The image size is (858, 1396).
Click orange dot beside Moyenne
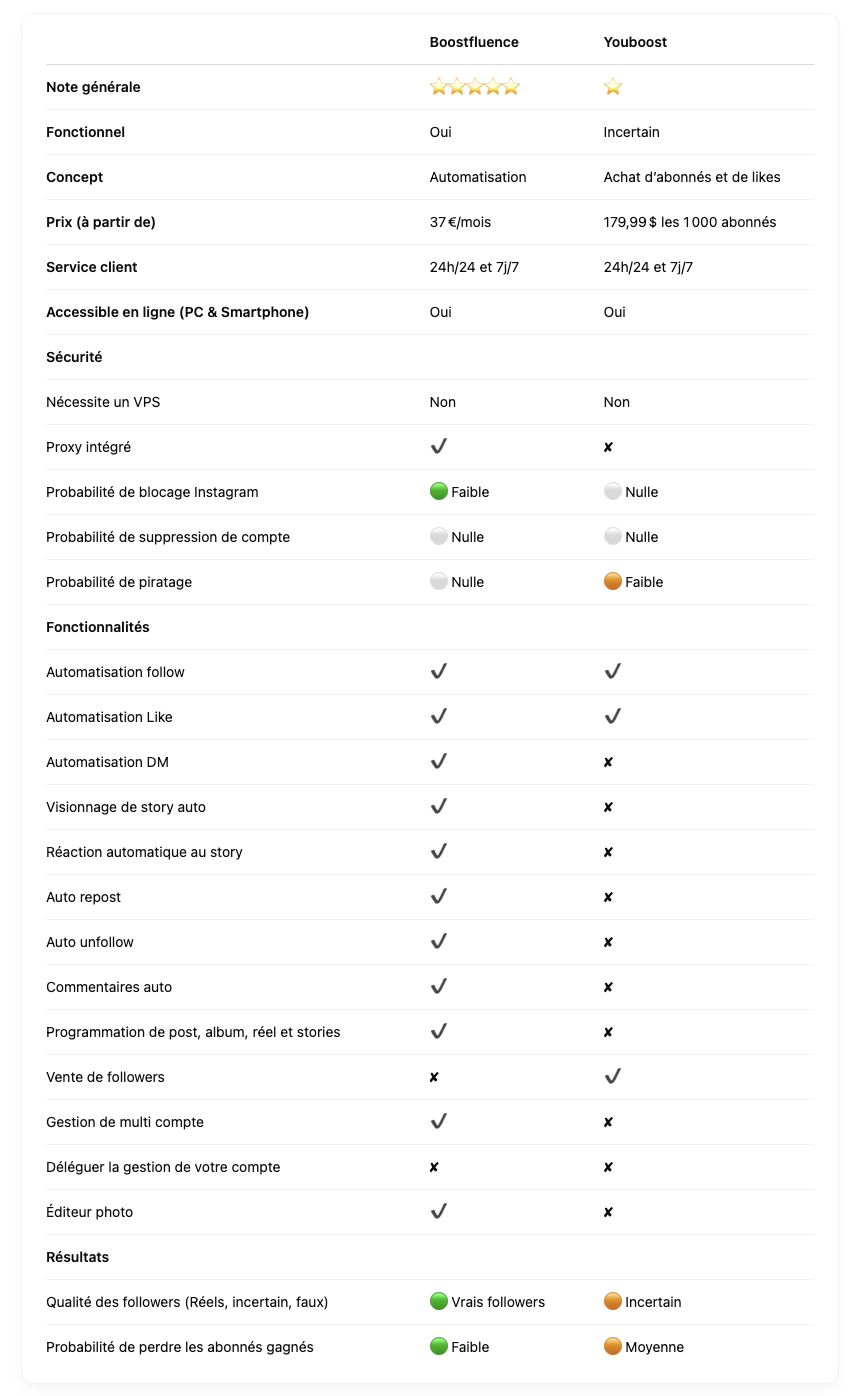613,1346
